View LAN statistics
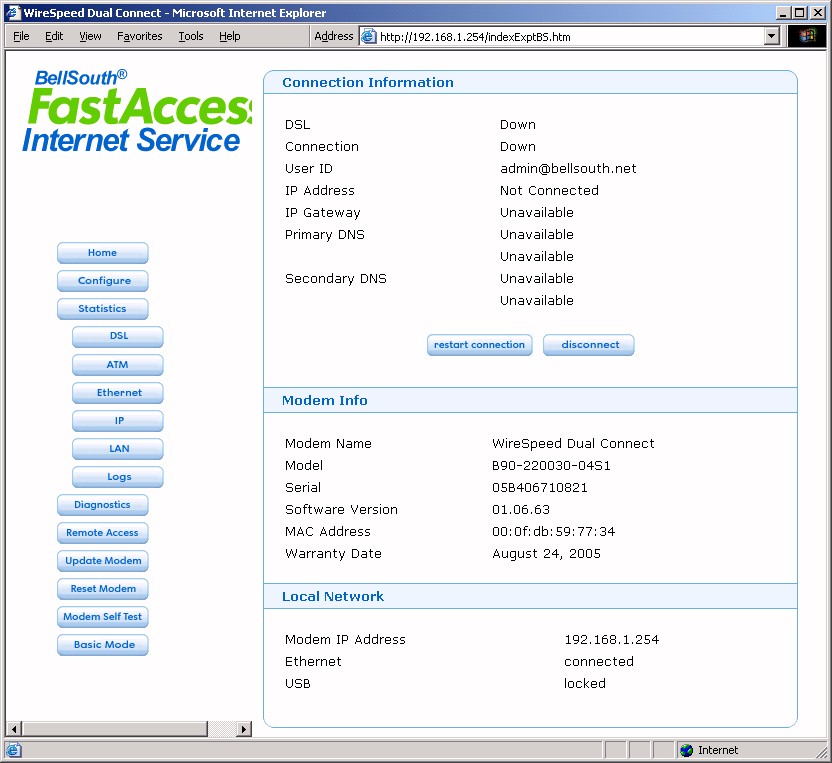Image resolution: width=832 pixels, height=763 pixels. [118, 449]
